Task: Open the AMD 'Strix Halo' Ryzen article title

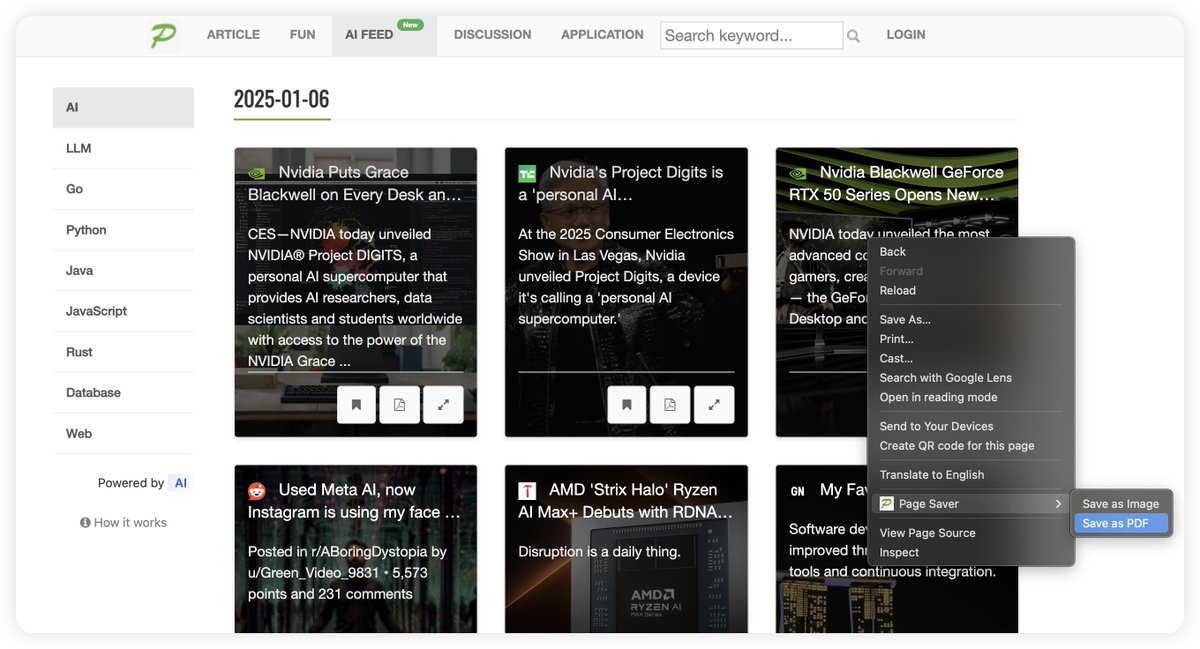Action: coord(627,501)
